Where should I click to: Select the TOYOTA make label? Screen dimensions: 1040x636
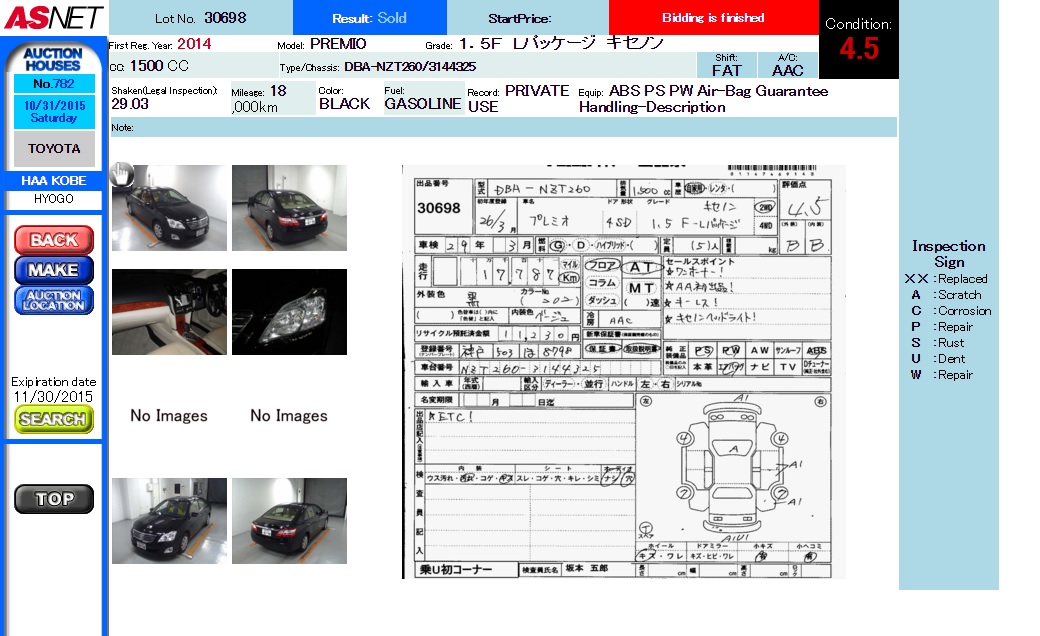click(x=53, y=149)
